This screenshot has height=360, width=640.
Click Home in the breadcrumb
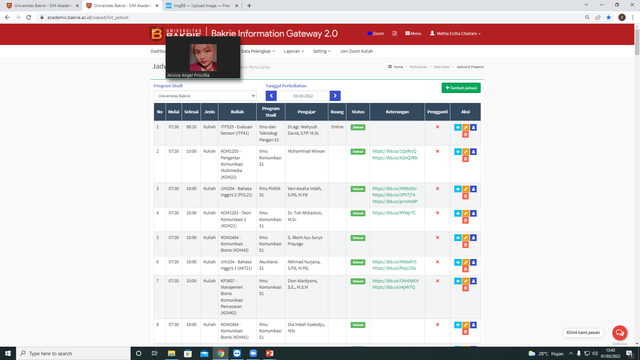coord(398,67)
